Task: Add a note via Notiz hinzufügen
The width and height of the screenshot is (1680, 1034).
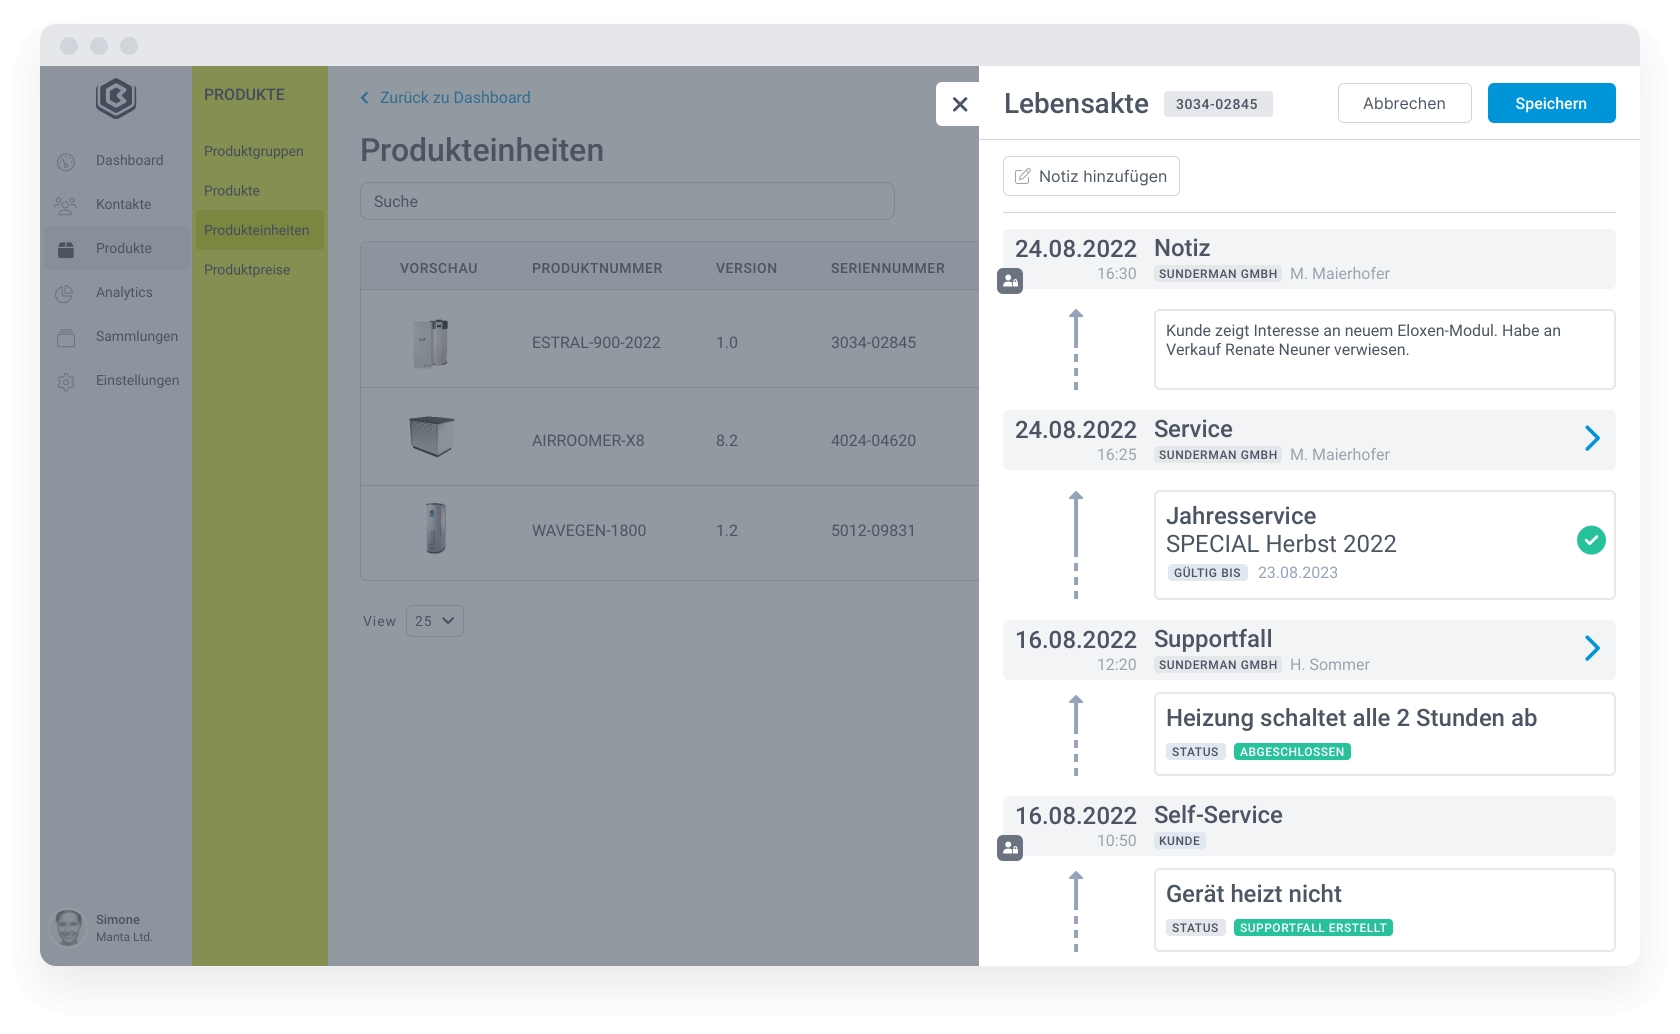Action: (x=1091, y=176)
